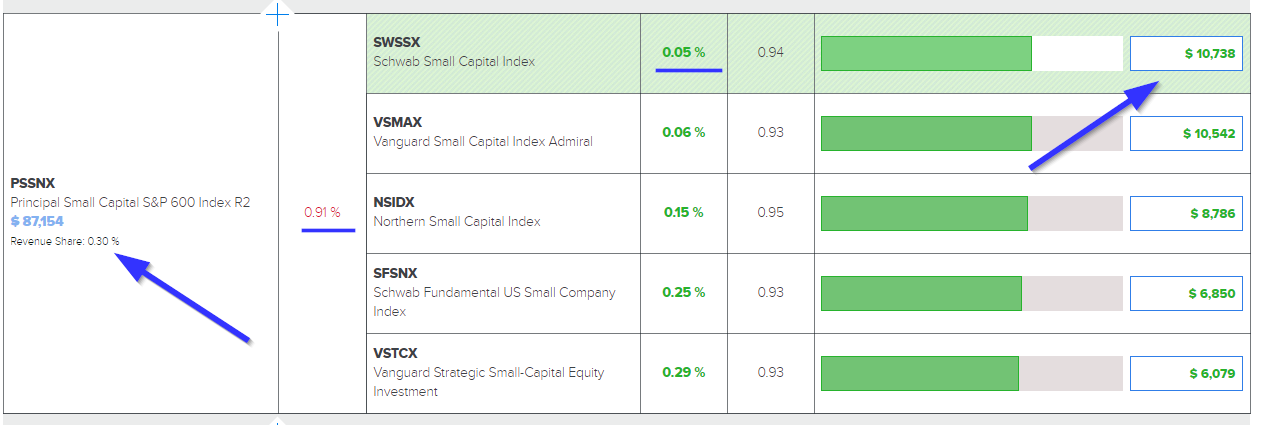Click the $ 6,079 savings box
This screenshot has width=1261, height=425.
point(1186,373)
